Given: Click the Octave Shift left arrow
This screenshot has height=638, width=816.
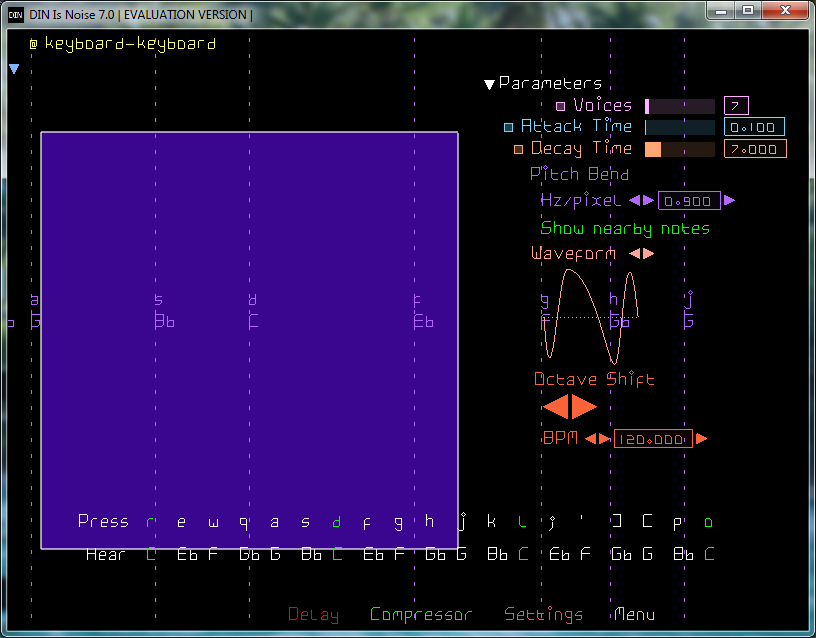Looking at the screenshot, I should coord(555,407).
